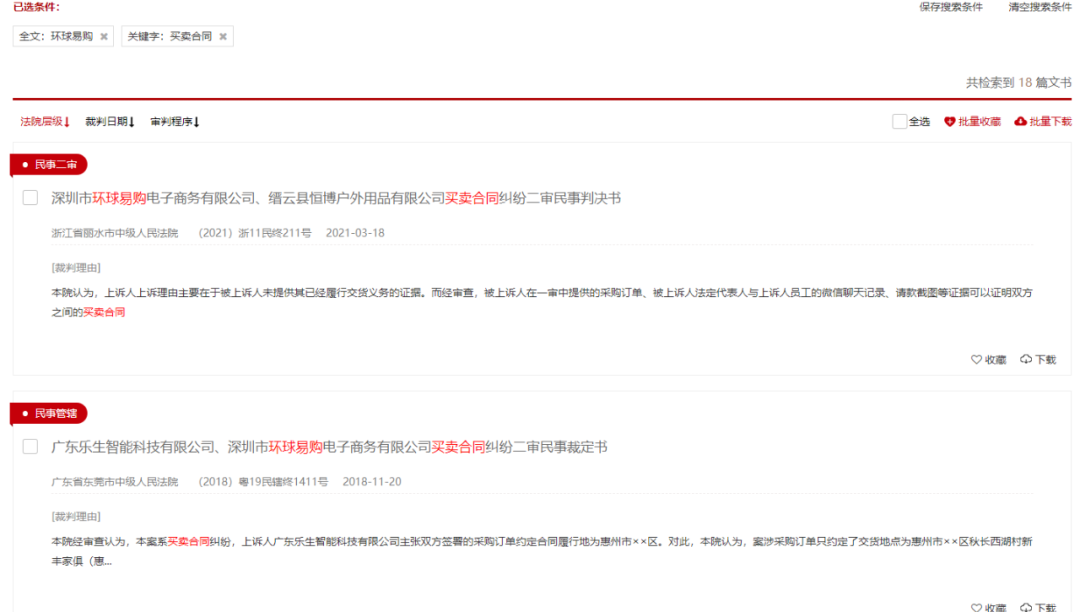1080x612 pixels.
Task: Toggle the 法院层级 sort order arrow
Action: [x=67, y=120]
